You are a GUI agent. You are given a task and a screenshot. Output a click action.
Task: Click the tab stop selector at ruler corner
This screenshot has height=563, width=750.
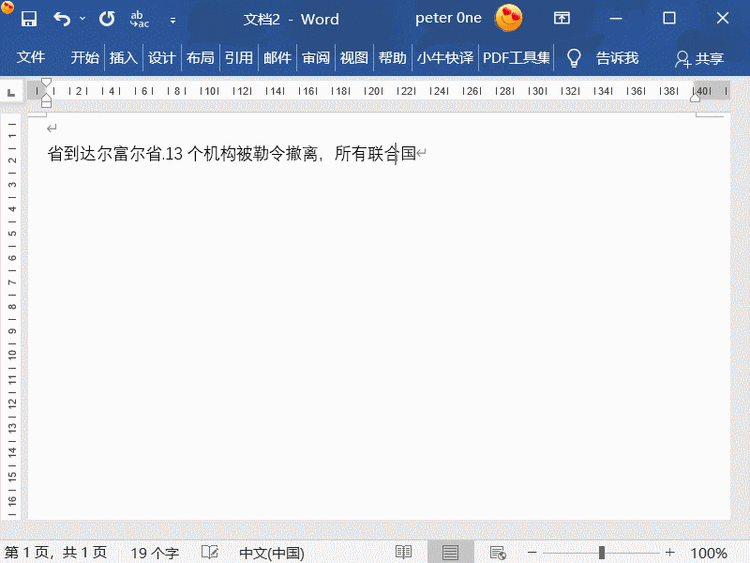[x=11, y=92]
